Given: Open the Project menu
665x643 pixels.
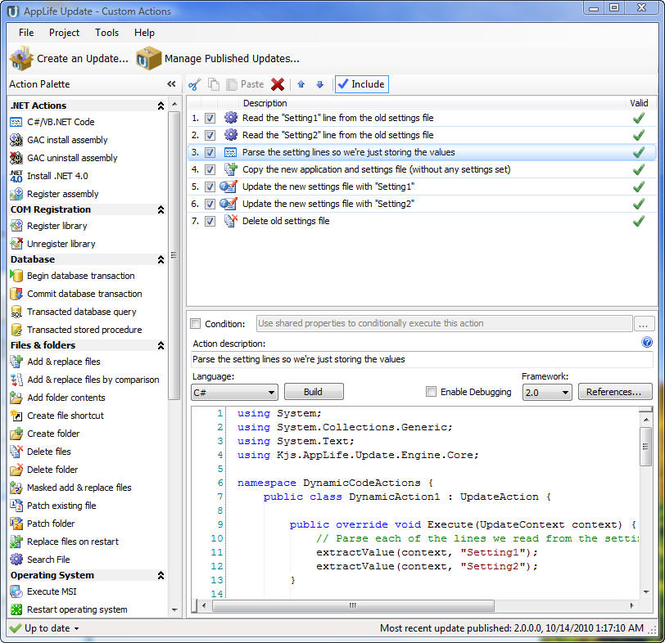Looking at the screenshot, I should [x=64, y=33].
